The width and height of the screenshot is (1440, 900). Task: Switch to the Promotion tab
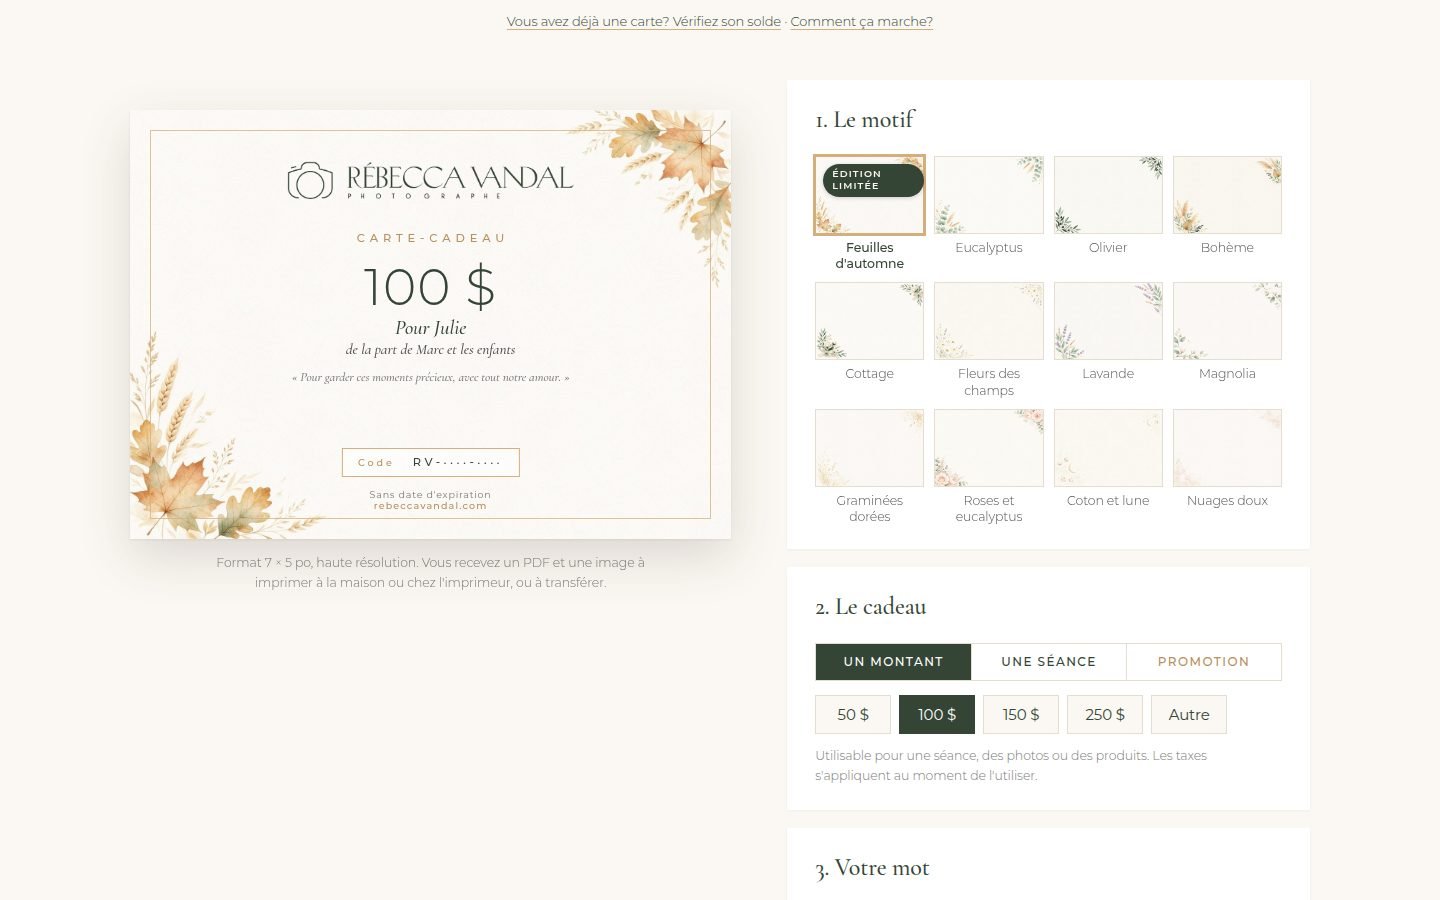point(1203,662)
